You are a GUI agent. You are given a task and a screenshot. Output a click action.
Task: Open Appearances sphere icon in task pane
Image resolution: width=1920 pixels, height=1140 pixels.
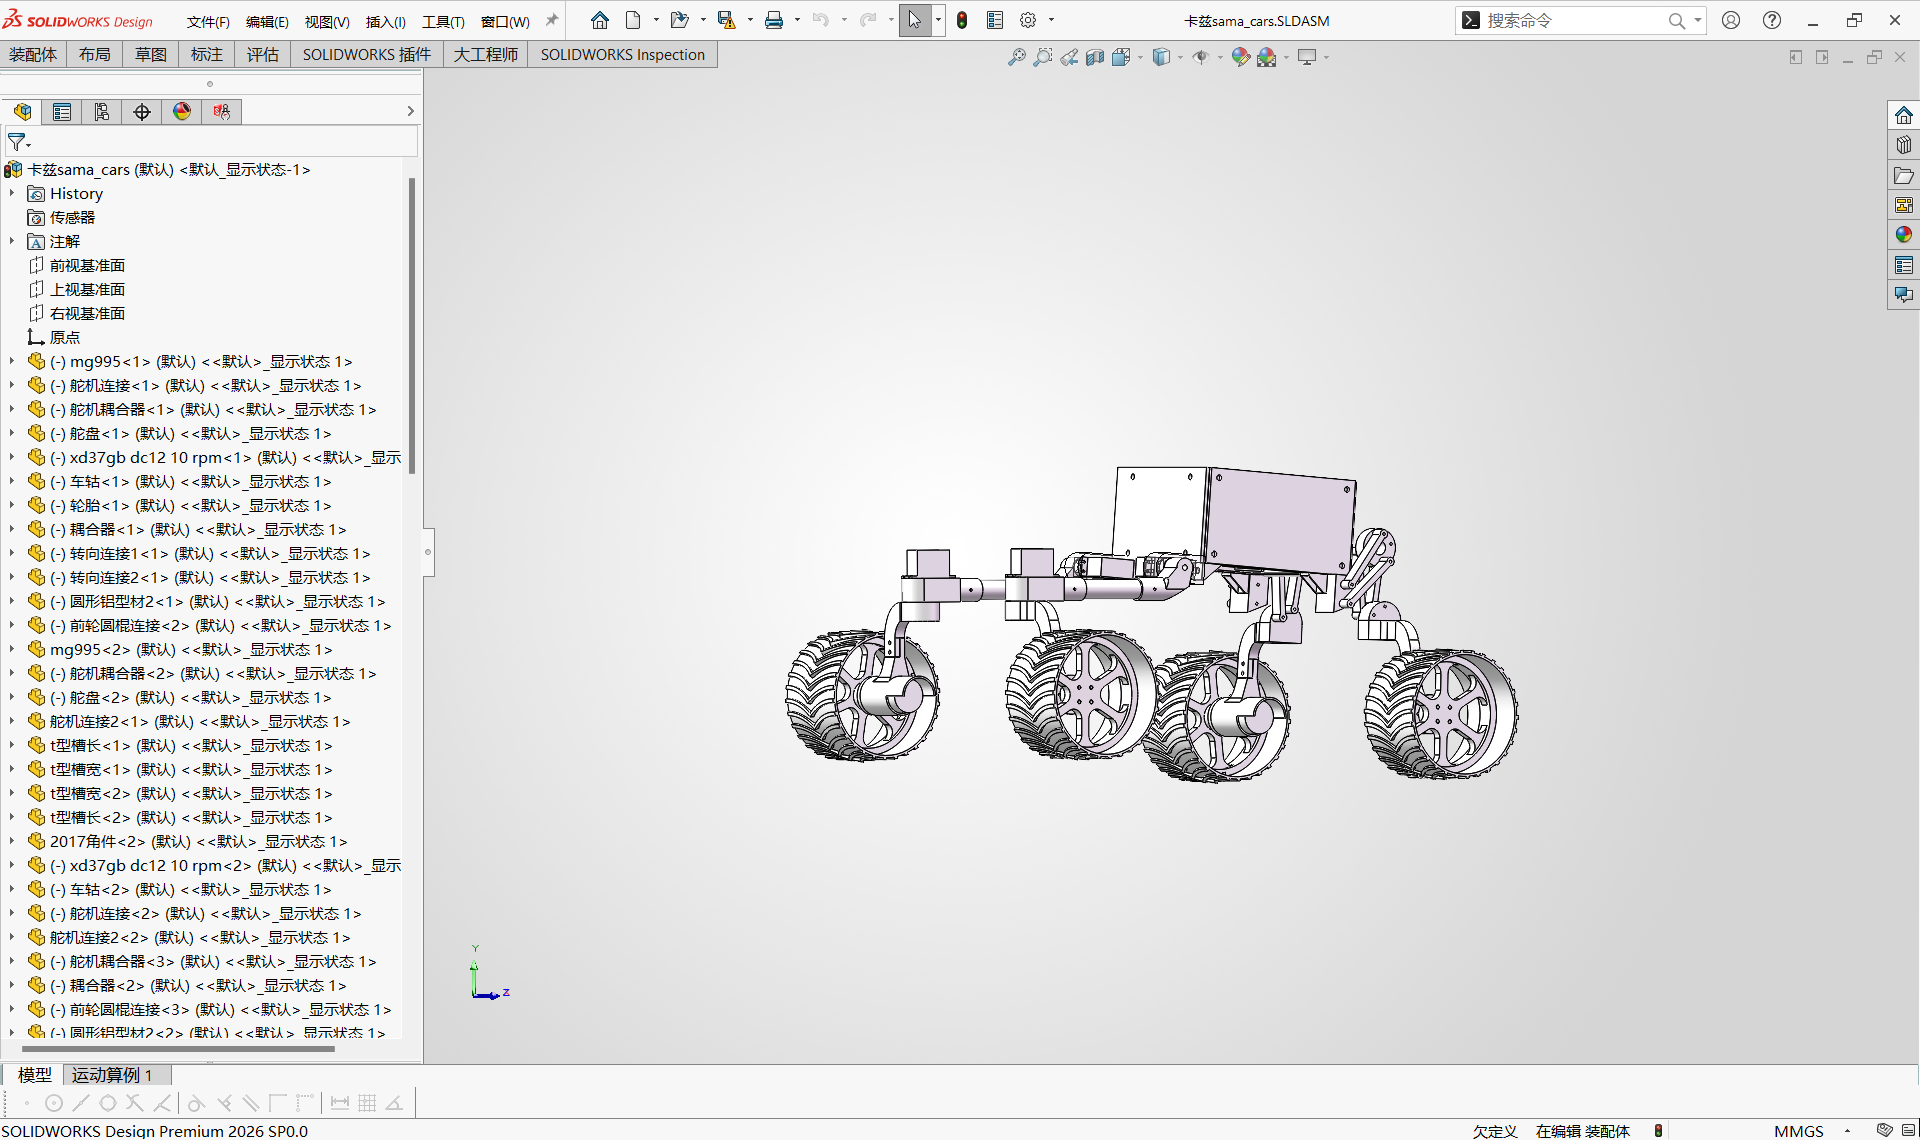pyautogui.click(x=1904, y=235)
